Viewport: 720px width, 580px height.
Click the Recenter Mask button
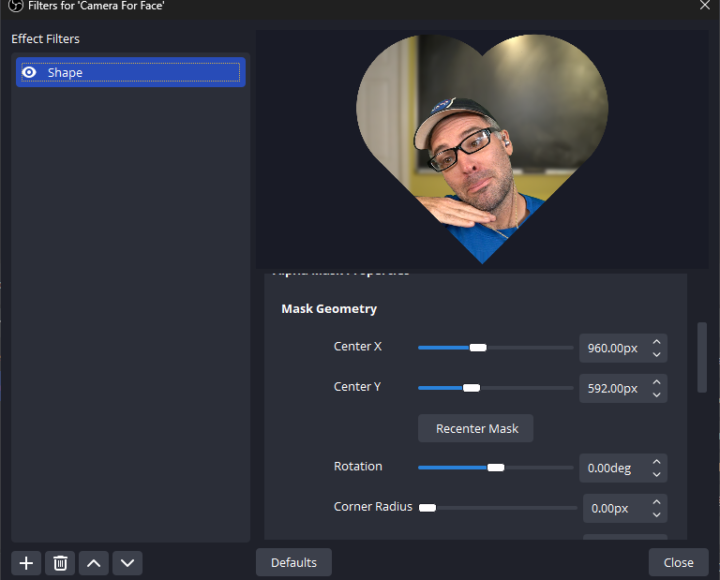(x=476, y=428)
